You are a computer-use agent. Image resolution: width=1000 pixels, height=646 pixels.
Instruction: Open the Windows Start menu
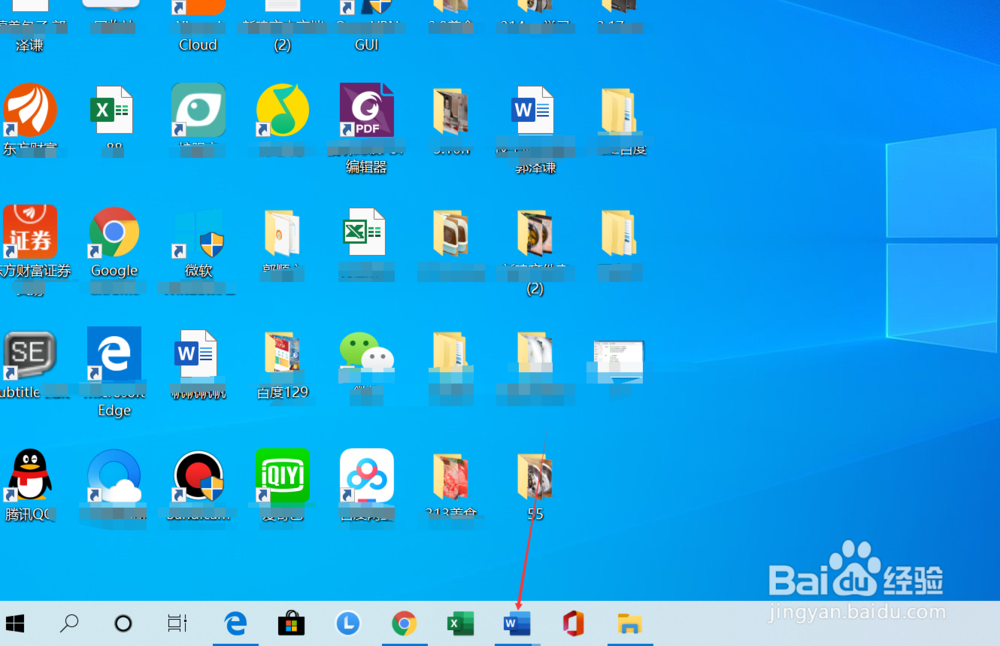click(14, 623)
